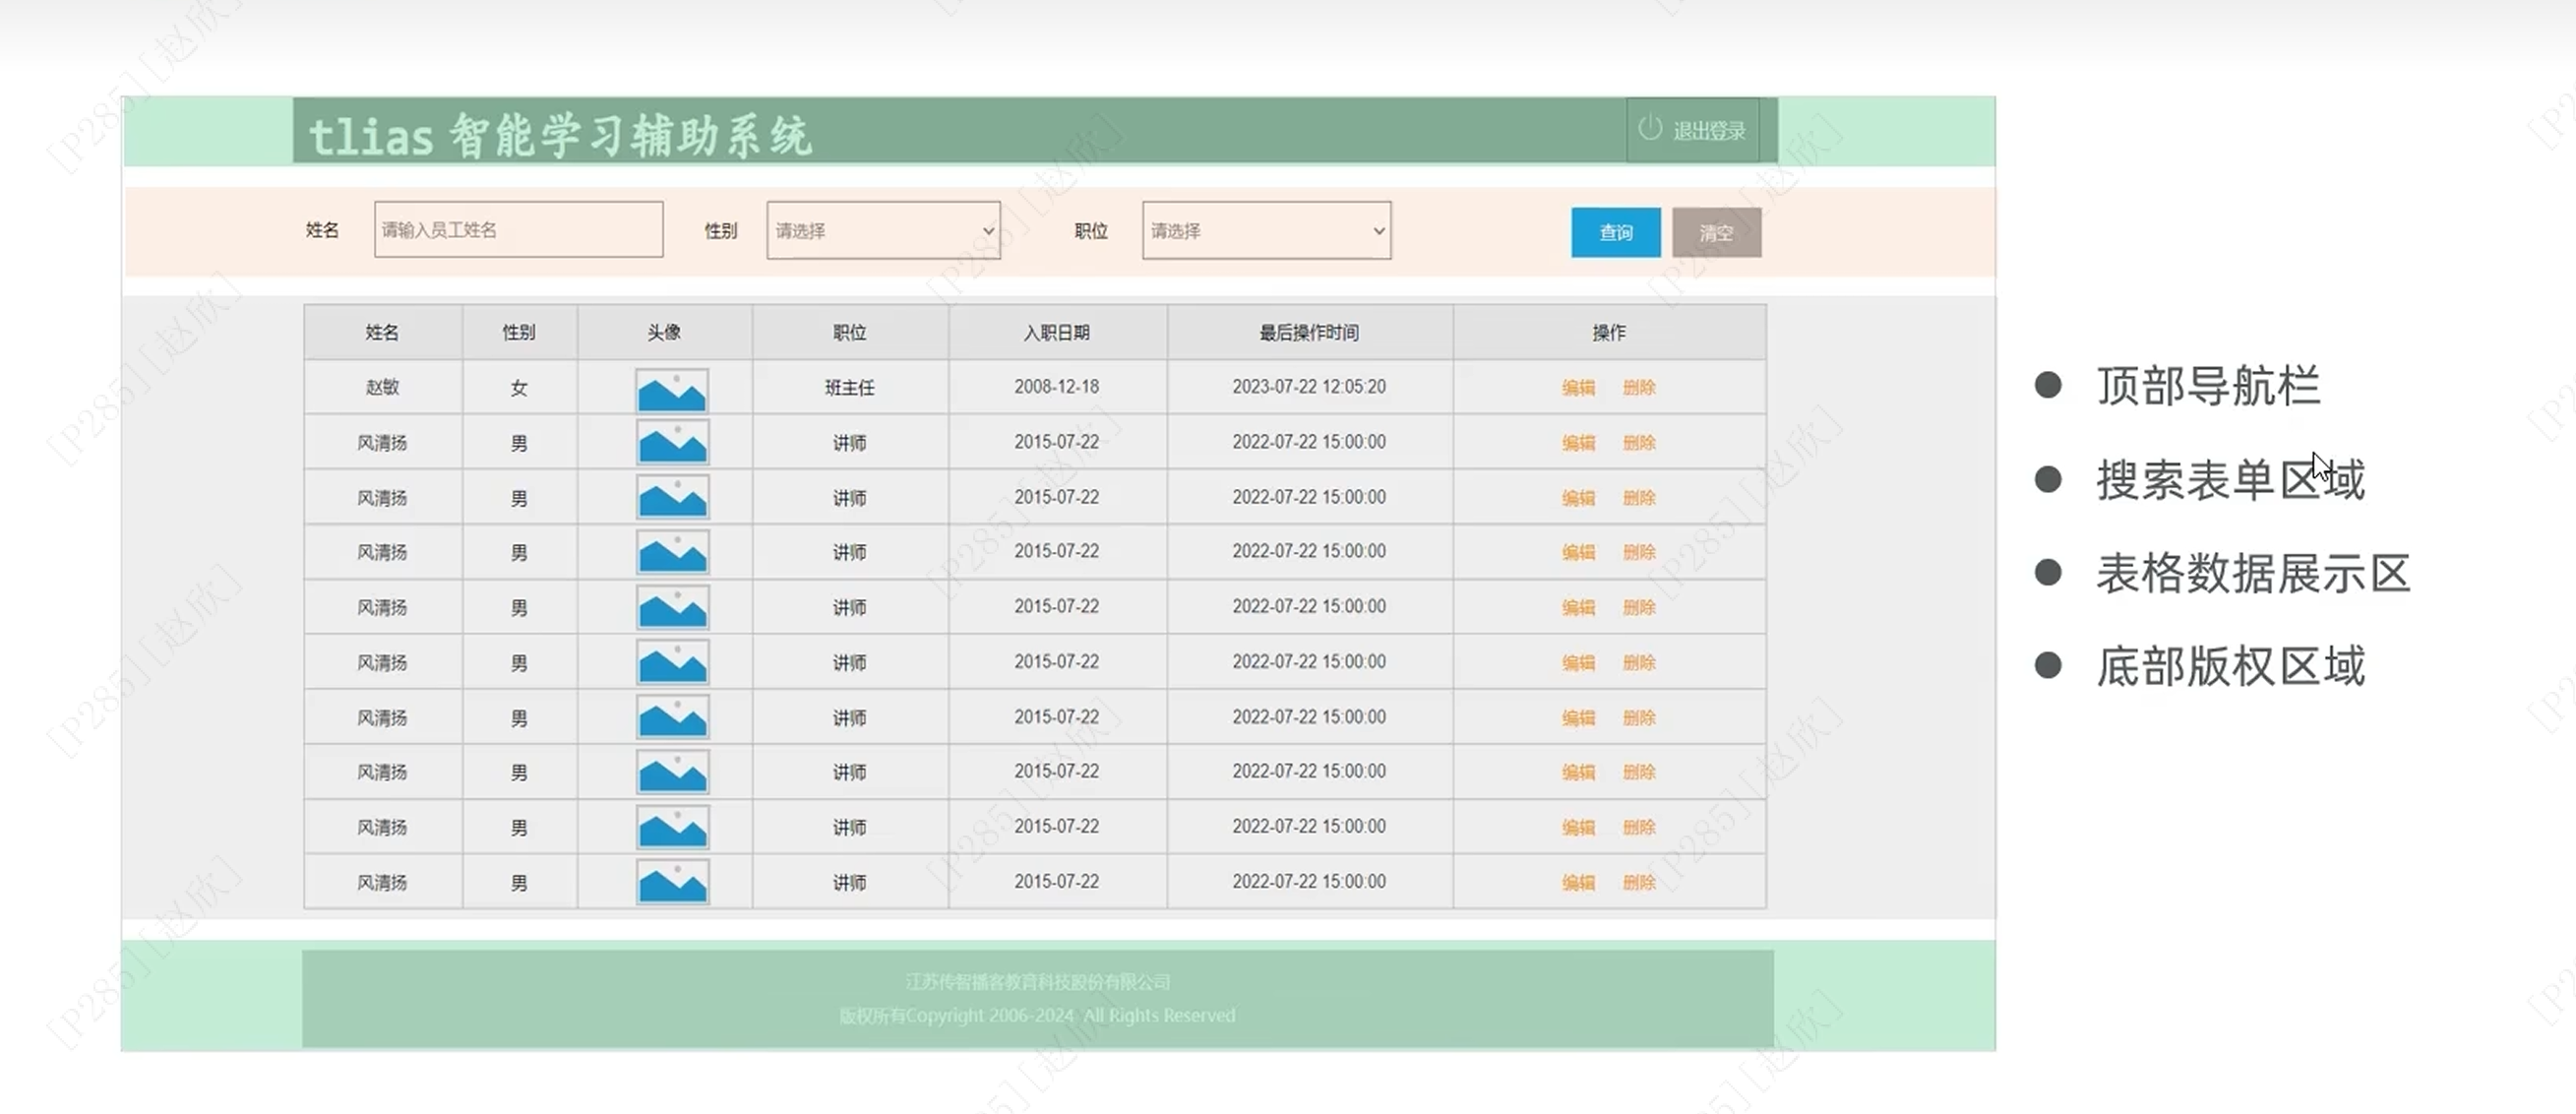Click the avatar thumbnail in the last table row
The image size is (2576, 1114).
point(672,883)
